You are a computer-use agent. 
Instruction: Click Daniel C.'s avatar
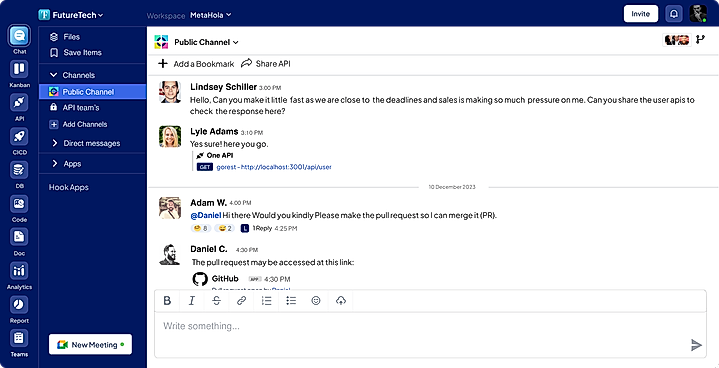click(170, 254)
